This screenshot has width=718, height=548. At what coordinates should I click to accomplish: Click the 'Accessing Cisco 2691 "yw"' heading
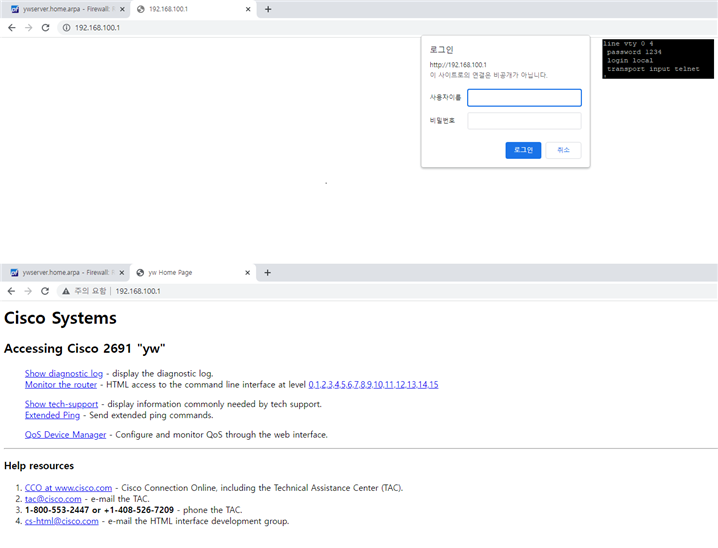pos(85,348)
